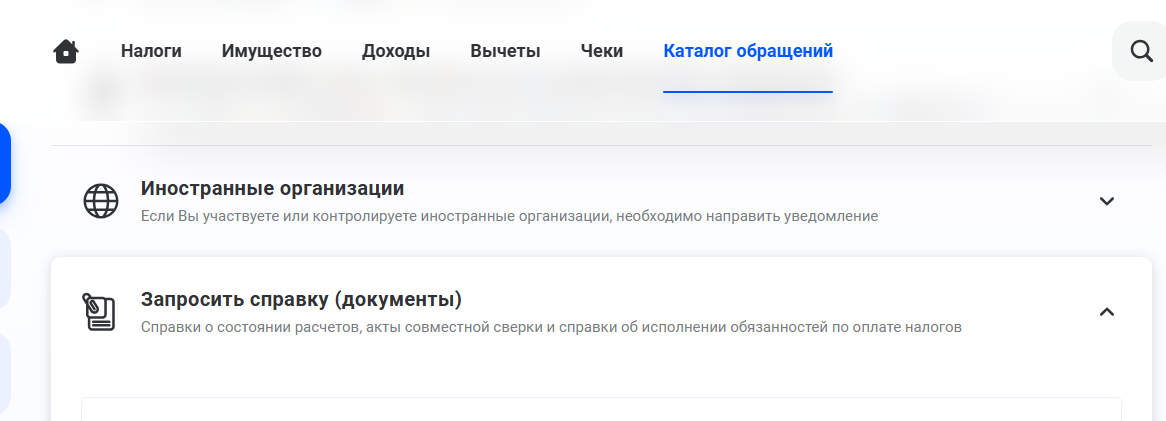Select the Чеки tab

click(x=602, y=51)
